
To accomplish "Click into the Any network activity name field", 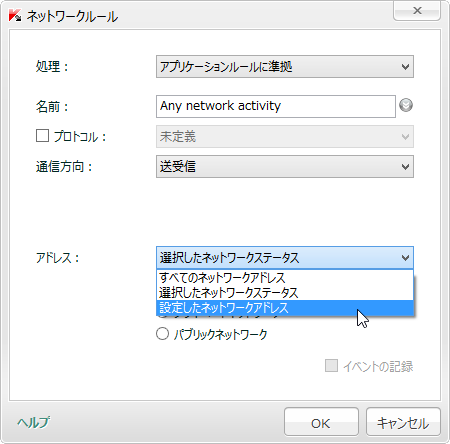I will (x=276, y=106).
